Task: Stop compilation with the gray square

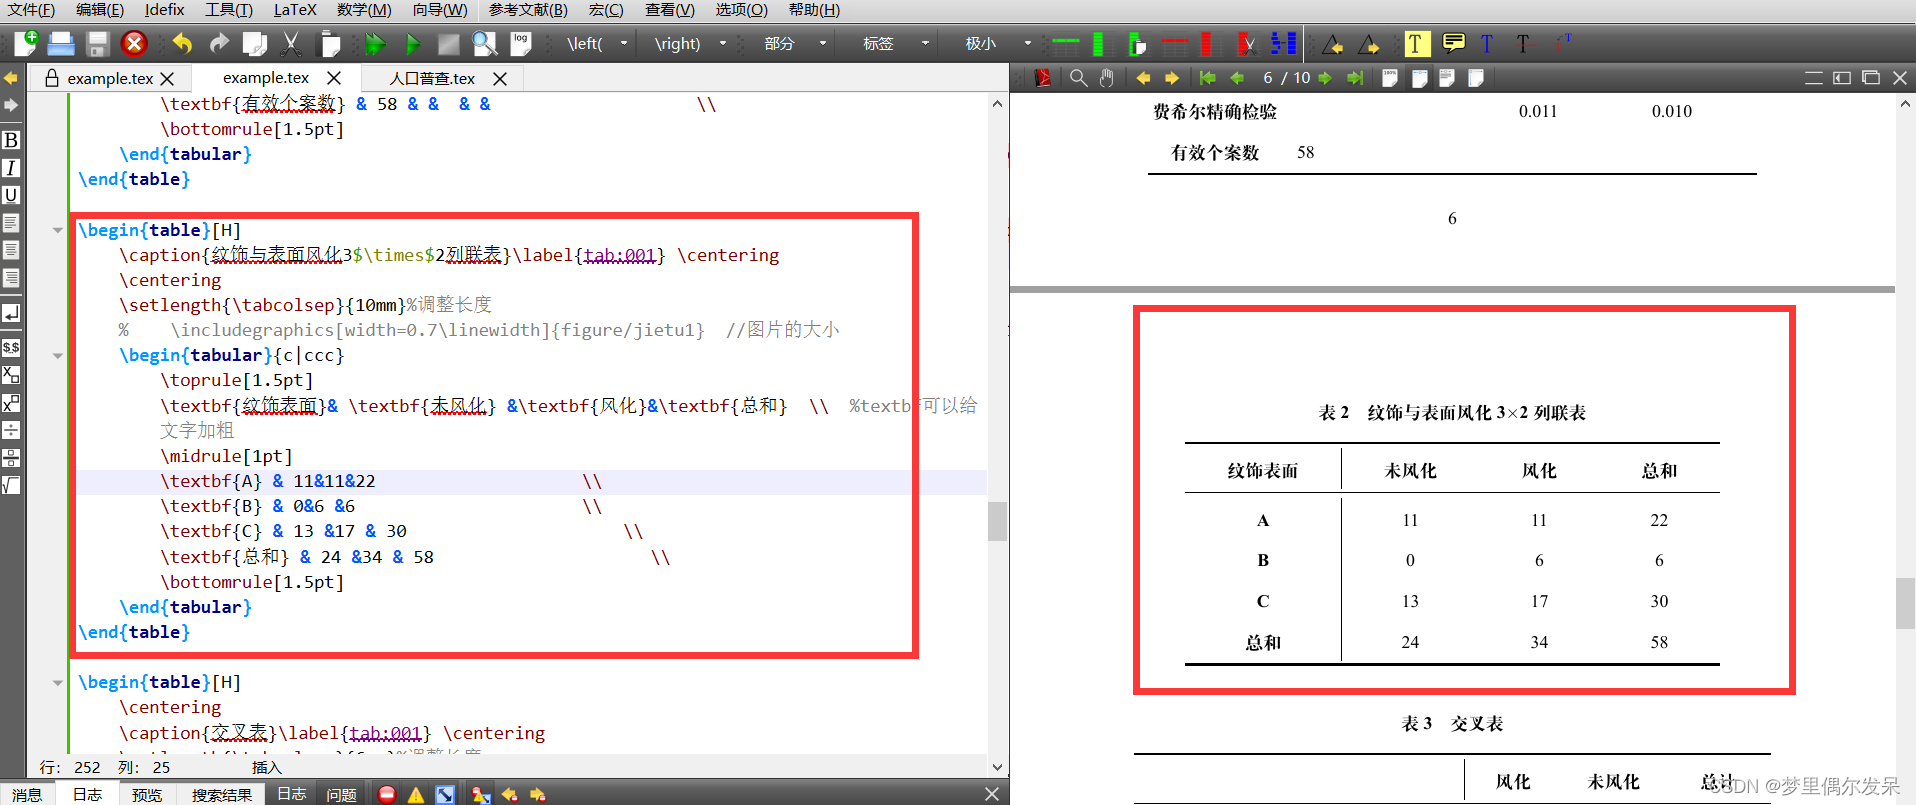Action: [x=449, y=44]
